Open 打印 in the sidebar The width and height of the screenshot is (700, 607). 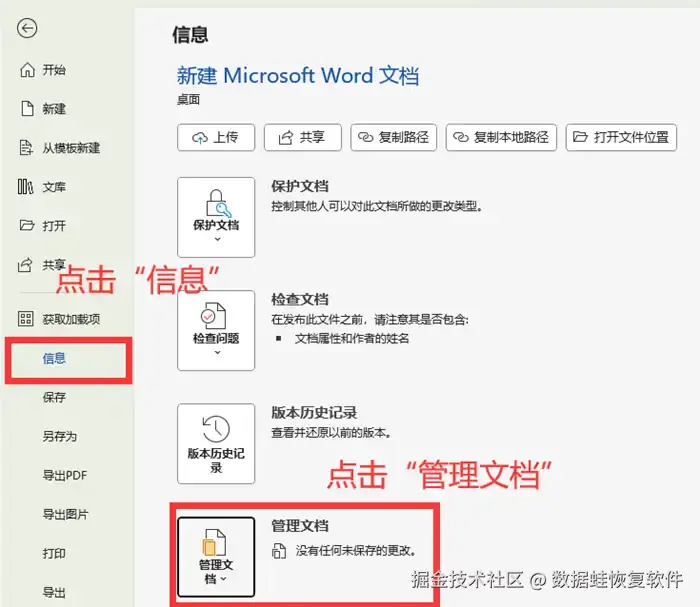54,553
